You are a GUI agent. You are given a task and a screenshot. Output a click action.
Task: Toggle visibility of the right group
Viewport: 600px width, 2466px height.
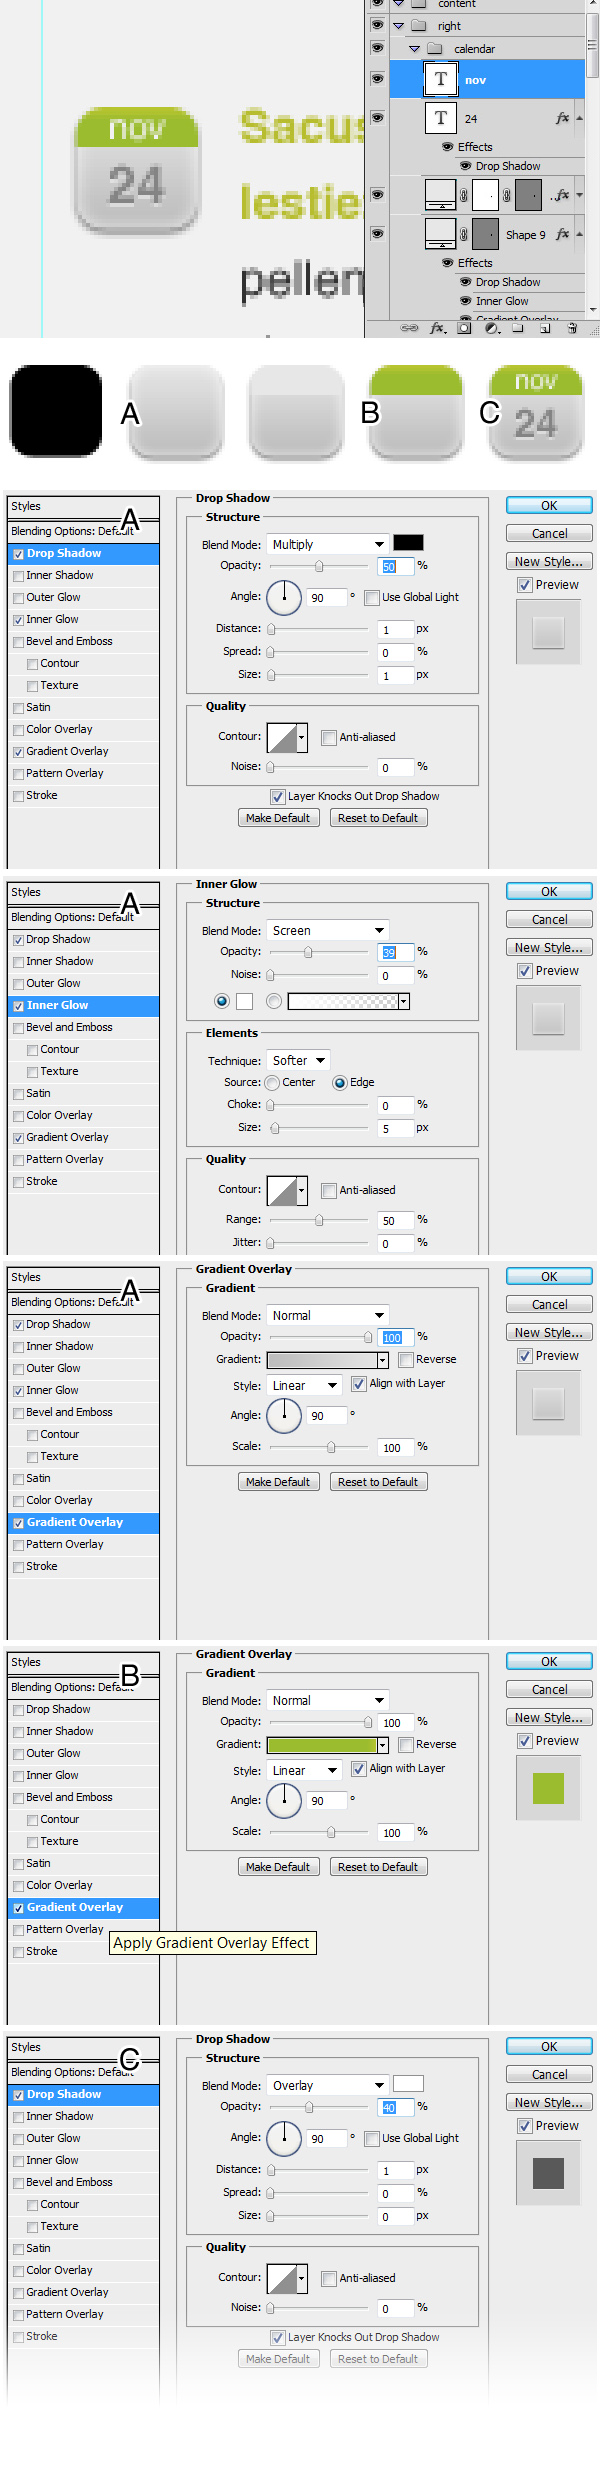coord(377,24)
